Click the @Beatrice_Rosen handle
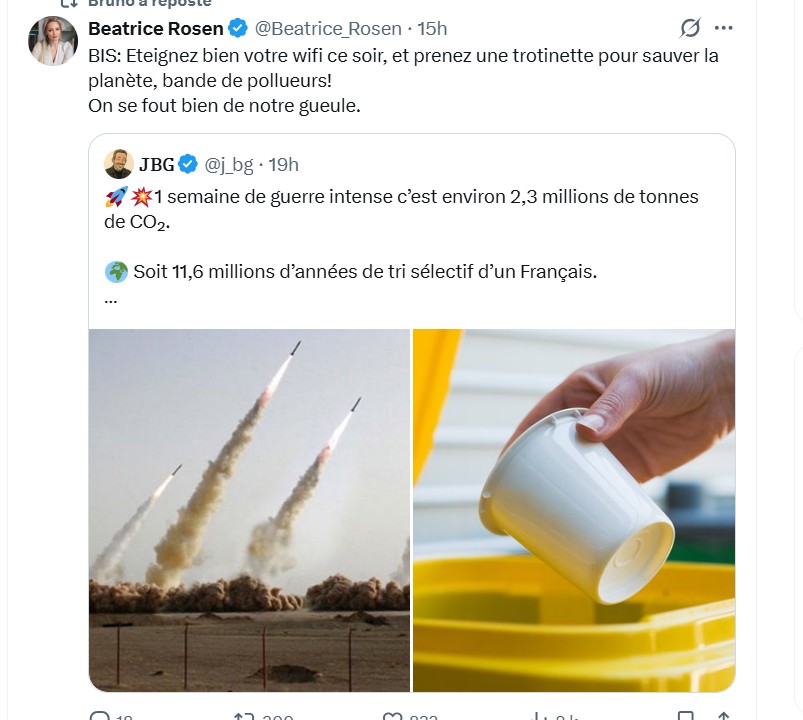Image resolution: width=803 pixels, height=720 pixels. tap(329, 28)
